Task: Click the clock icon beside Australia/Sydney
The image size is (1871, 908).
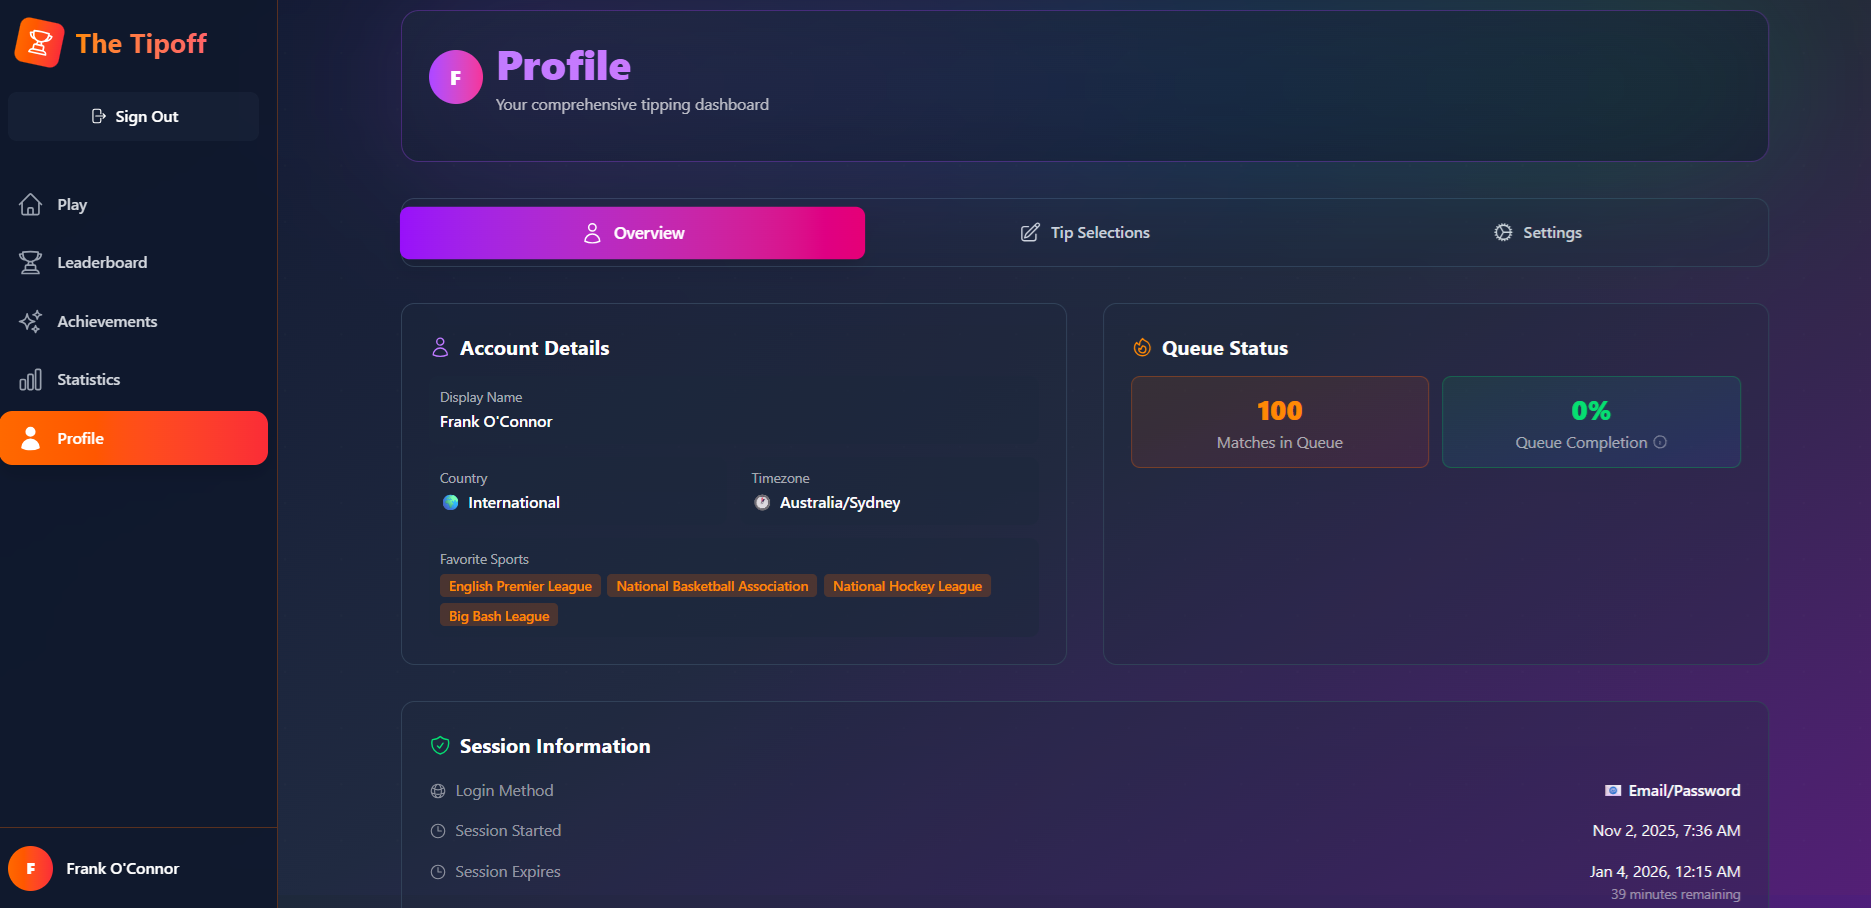Action: click(762, 503)
